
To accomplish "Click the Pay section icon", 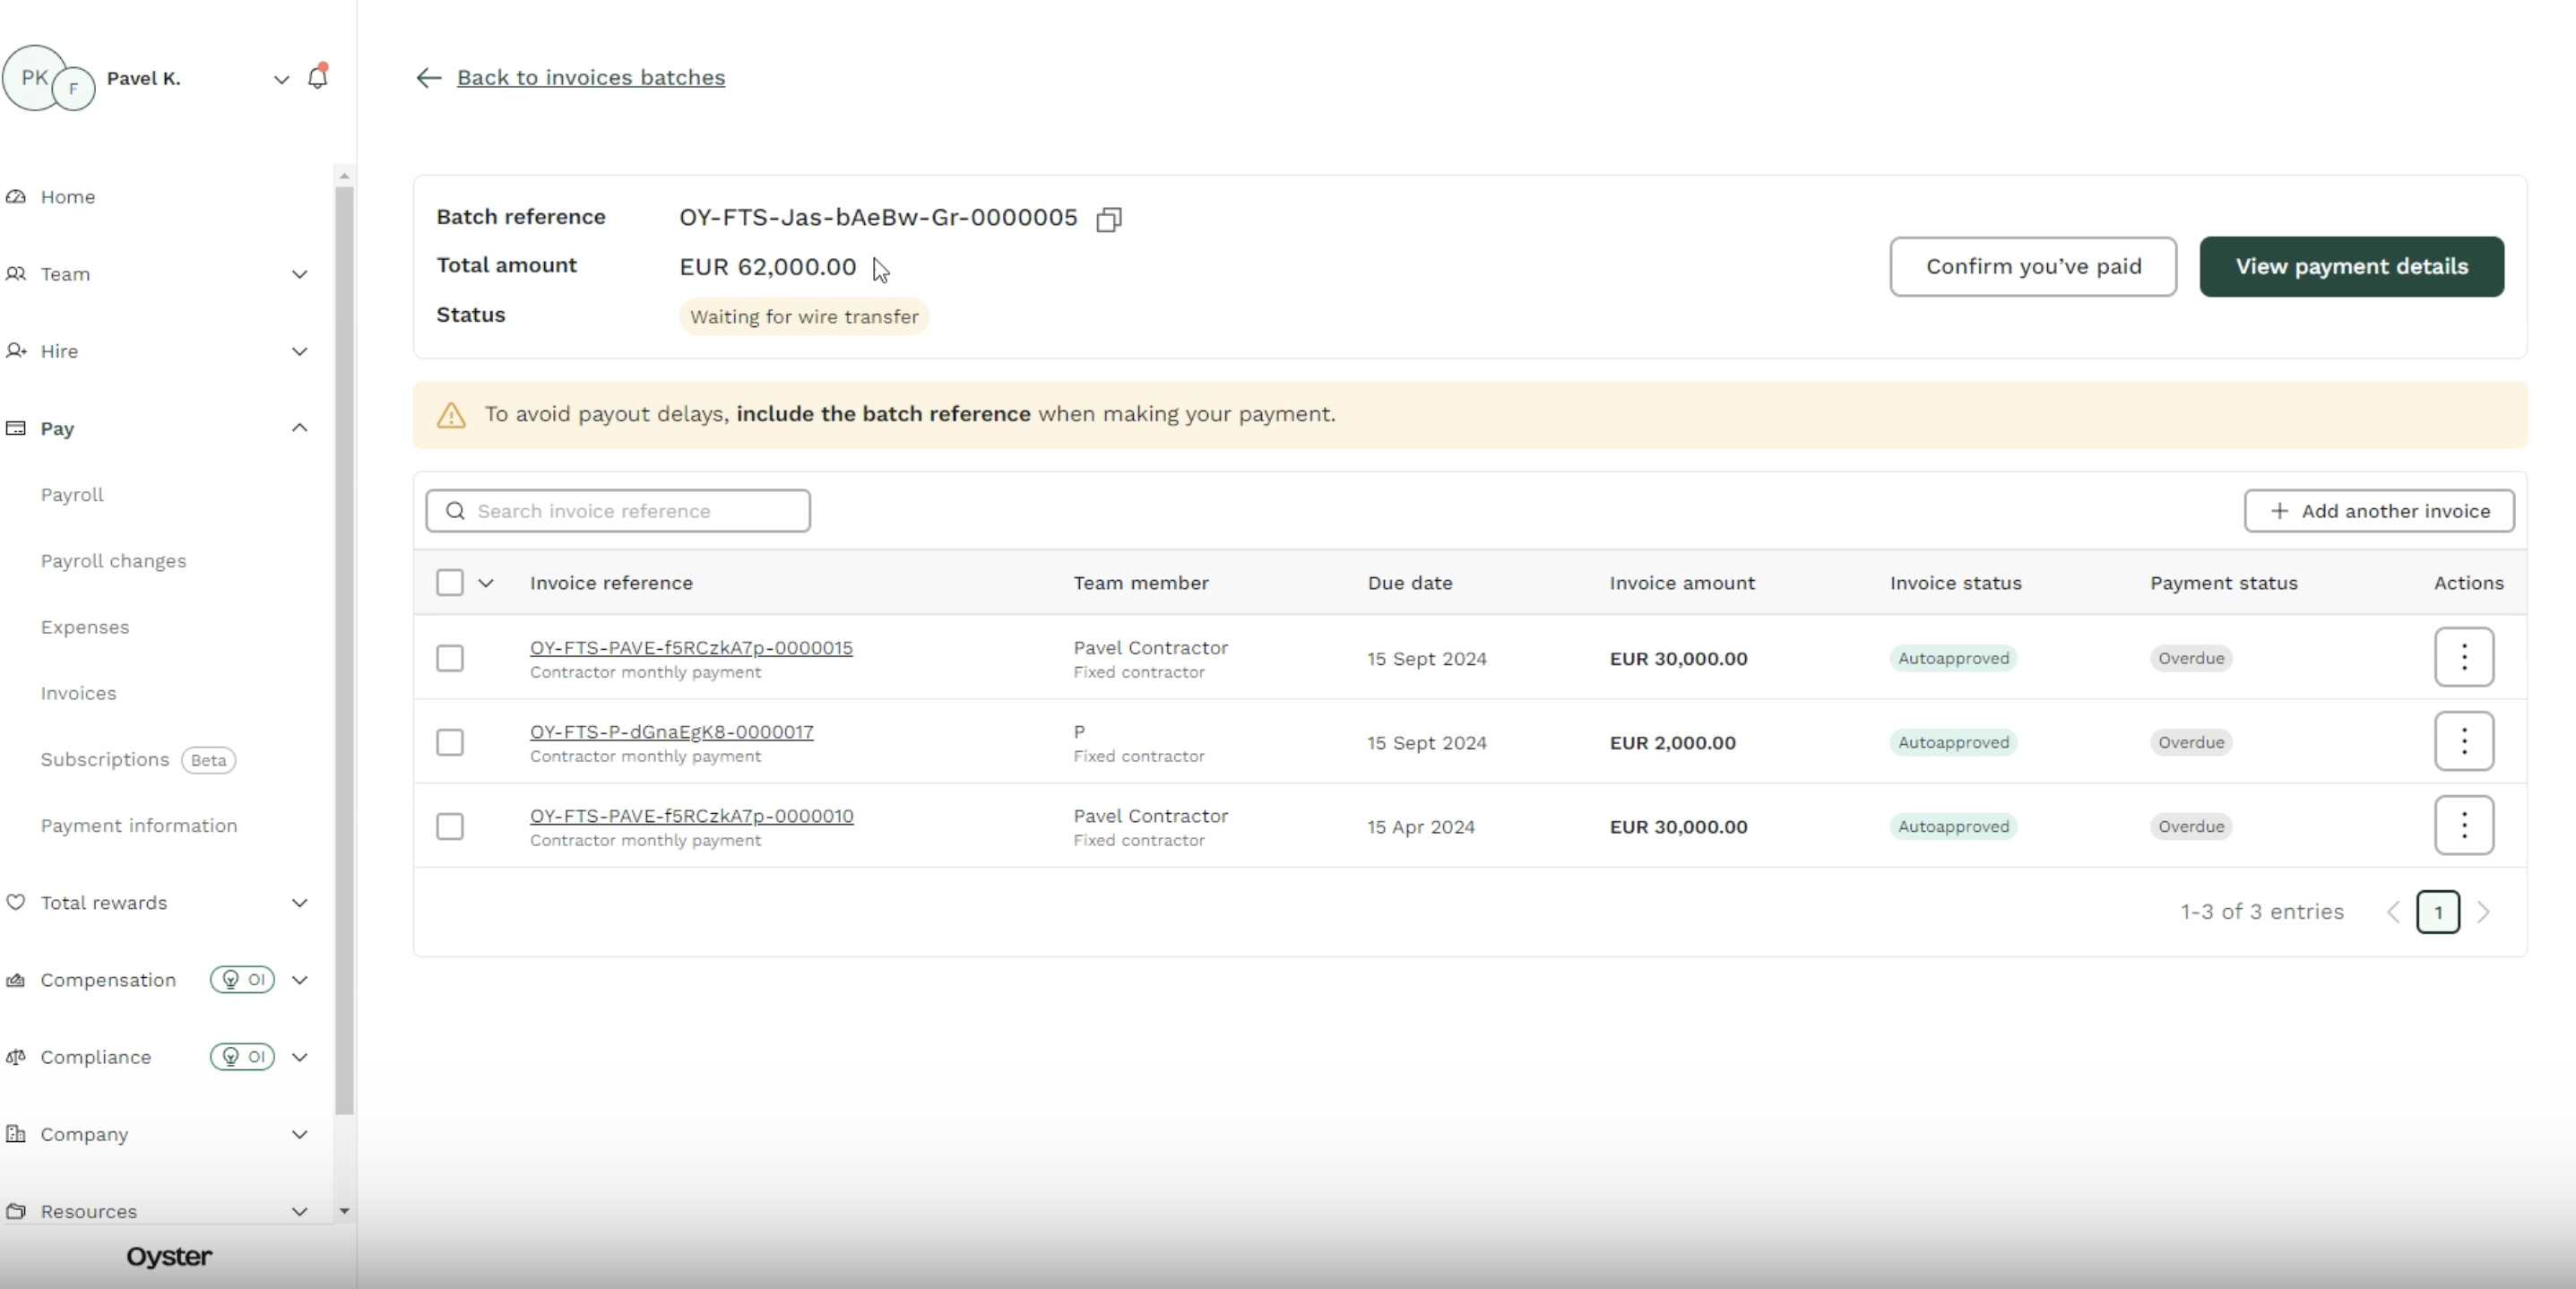I will (15, 428).
